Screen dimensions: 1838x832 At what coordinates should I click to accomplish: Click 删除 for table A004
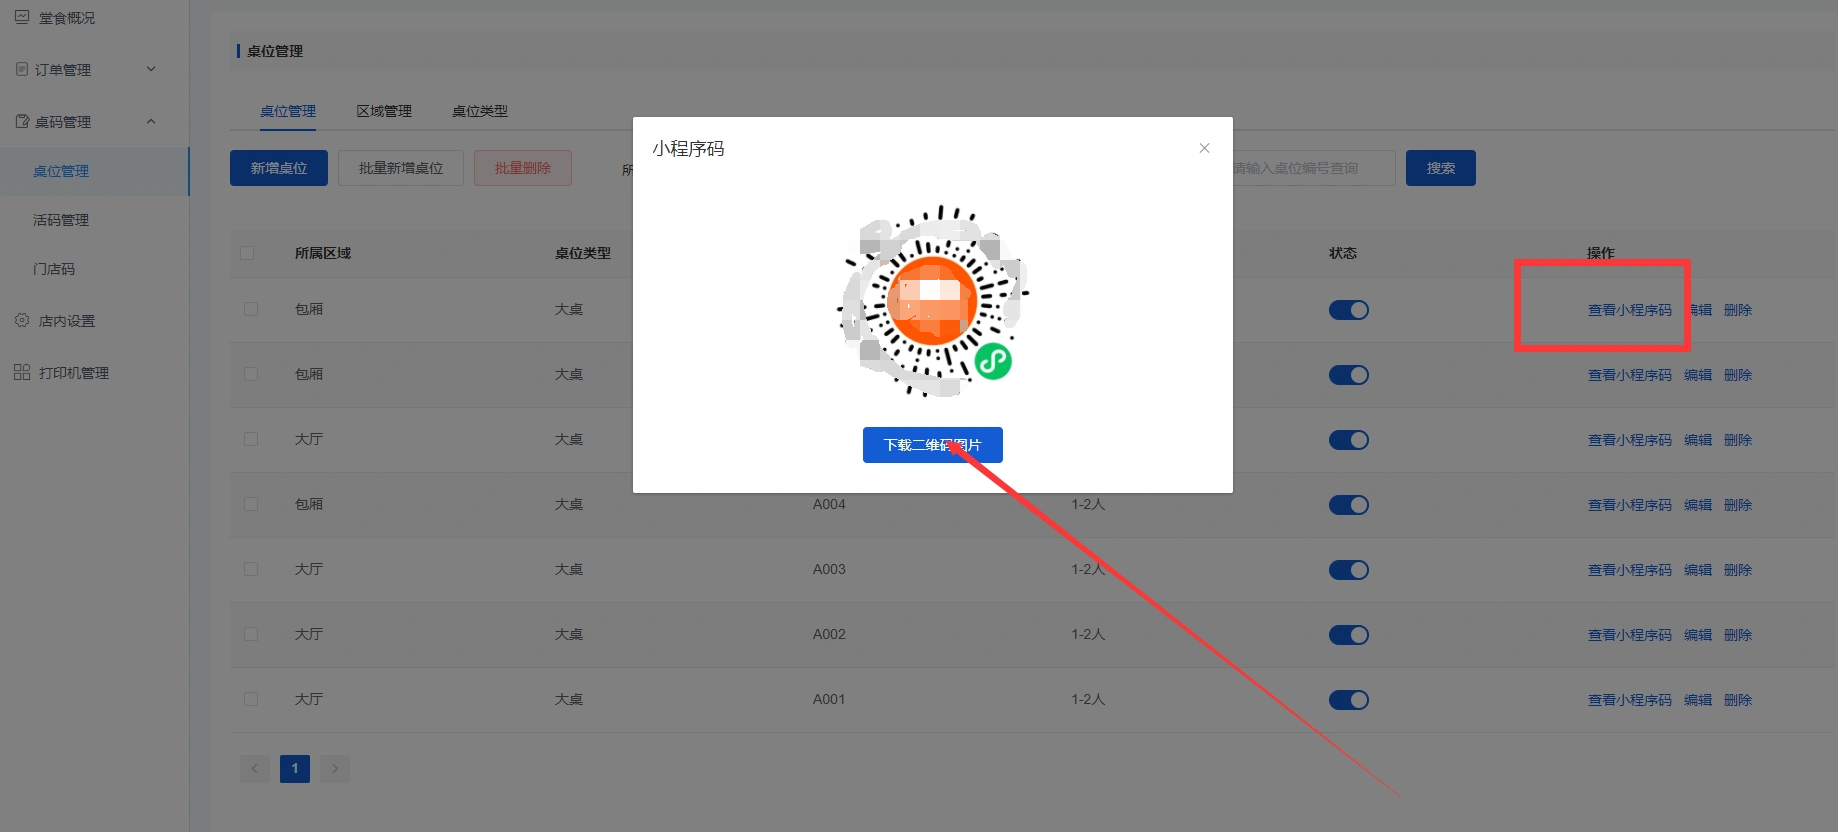[1738, 505]
